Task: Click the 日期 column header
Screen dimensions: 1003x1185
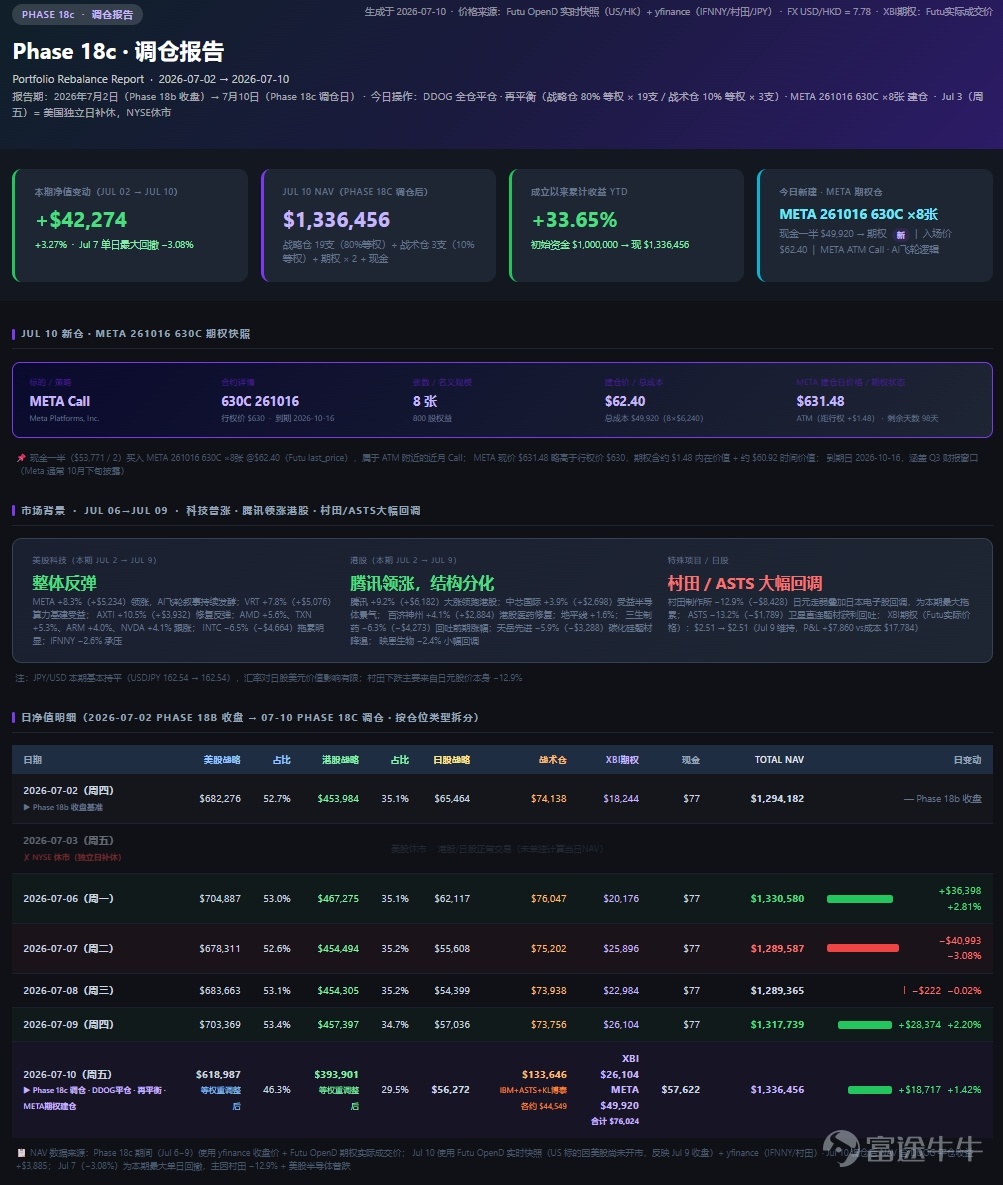Action: [x=33, y=760]
